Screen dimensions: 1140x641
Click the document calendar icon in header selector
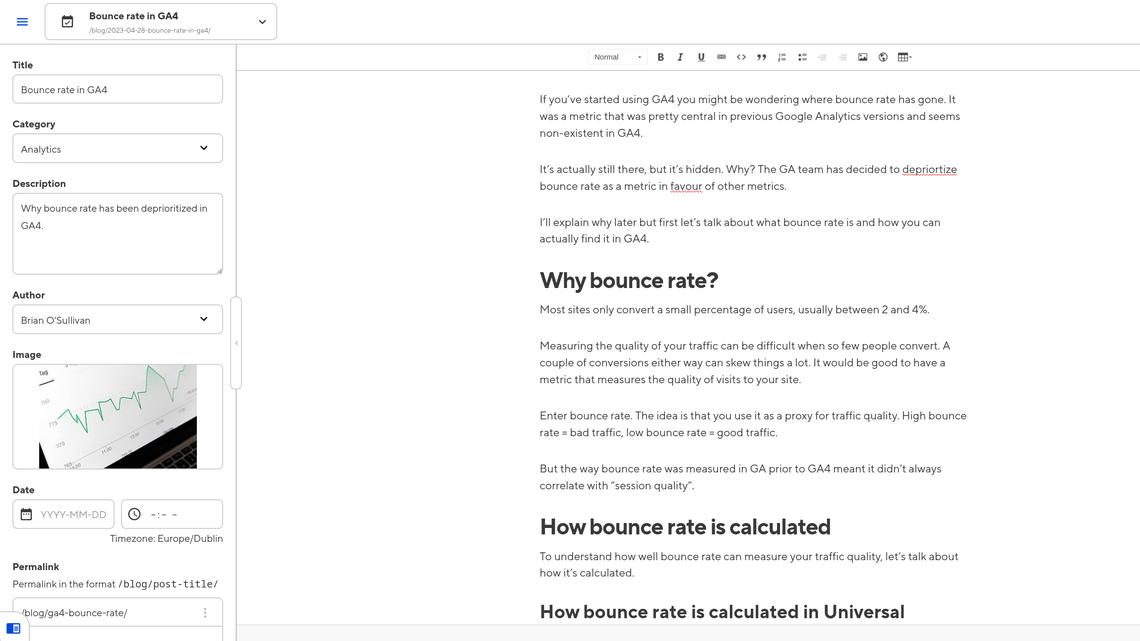tap(67, 22)
